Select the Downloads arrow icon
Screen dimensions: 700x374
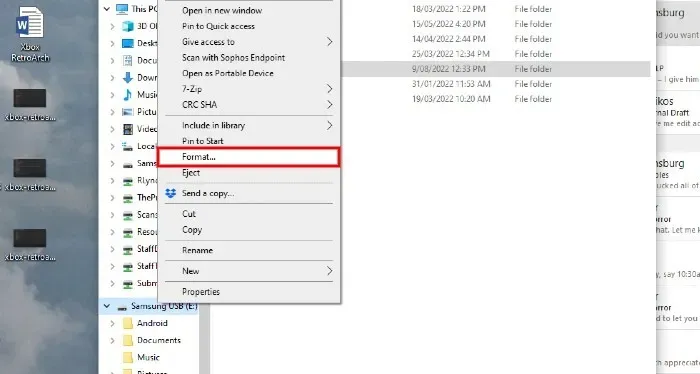click(x=128, y=78)
